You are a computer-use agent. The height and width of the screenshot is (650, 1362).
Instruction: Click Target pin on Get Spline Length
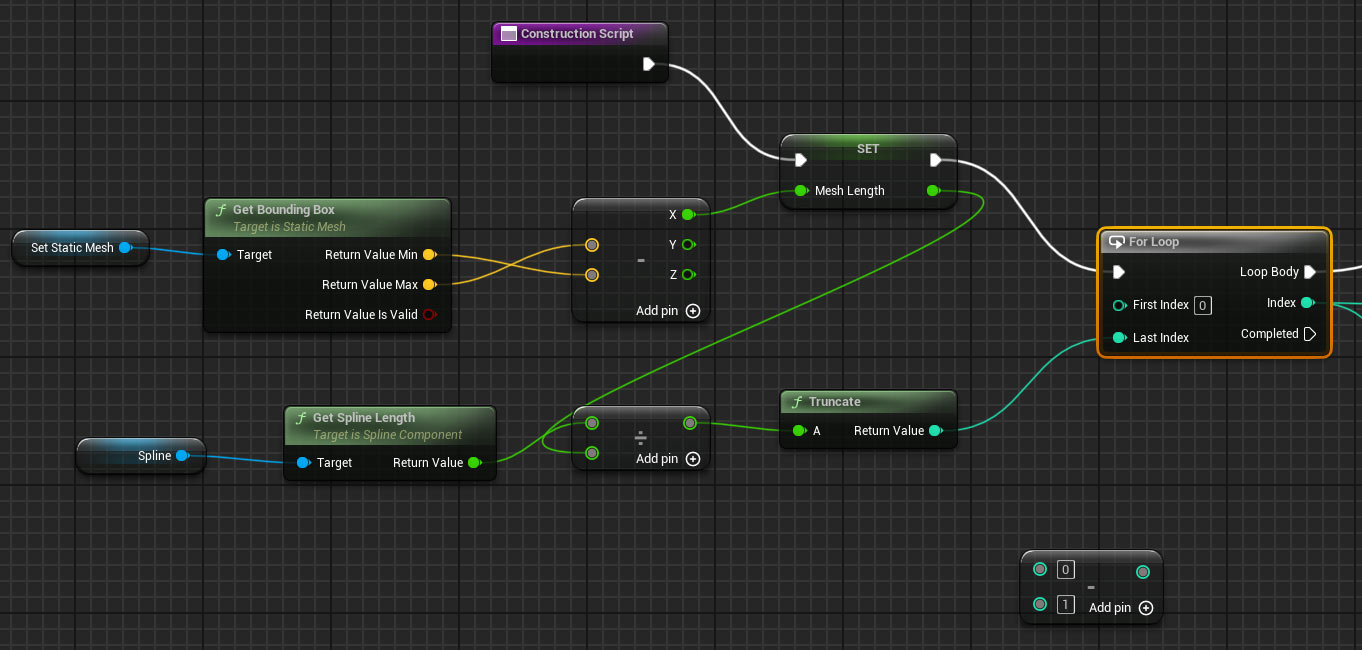tap(304, 462)
